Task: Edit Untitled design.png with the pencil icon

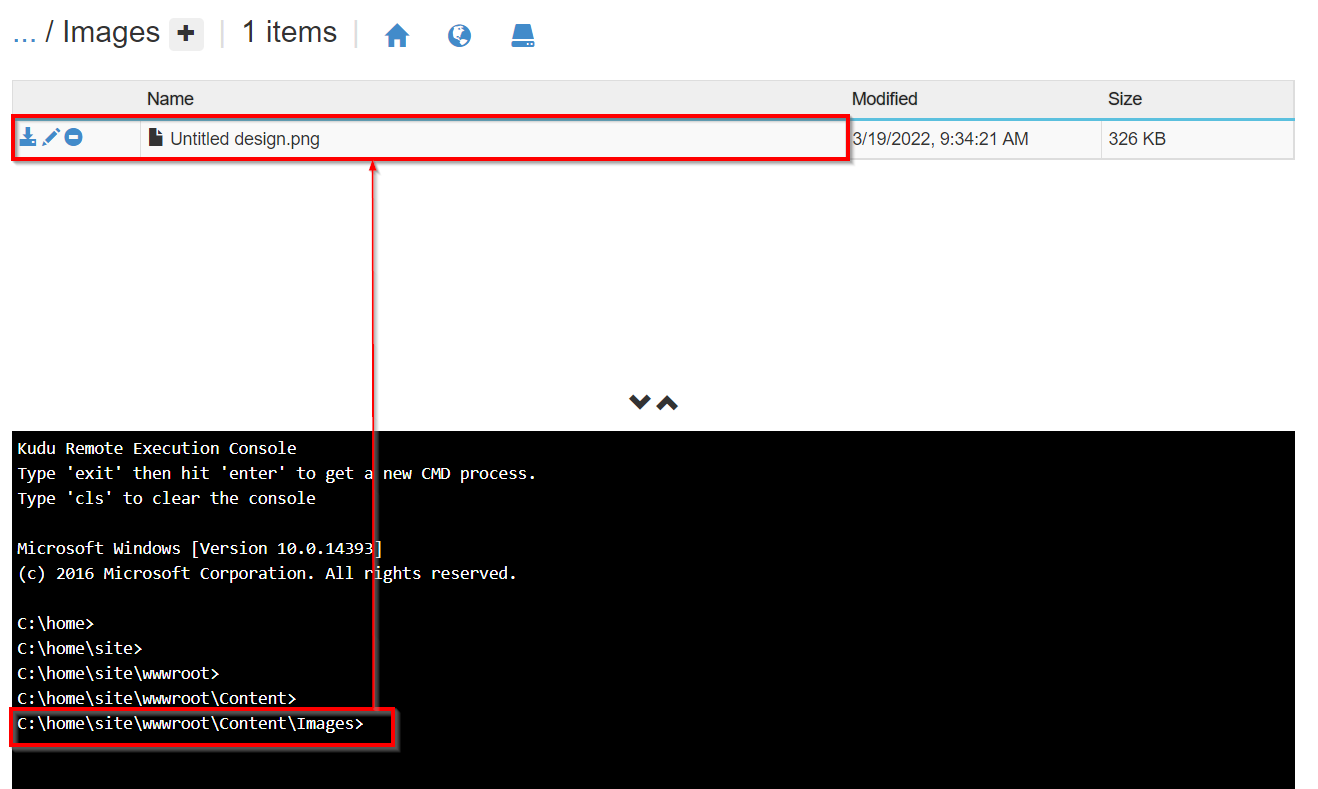Action: pos(51,137)
